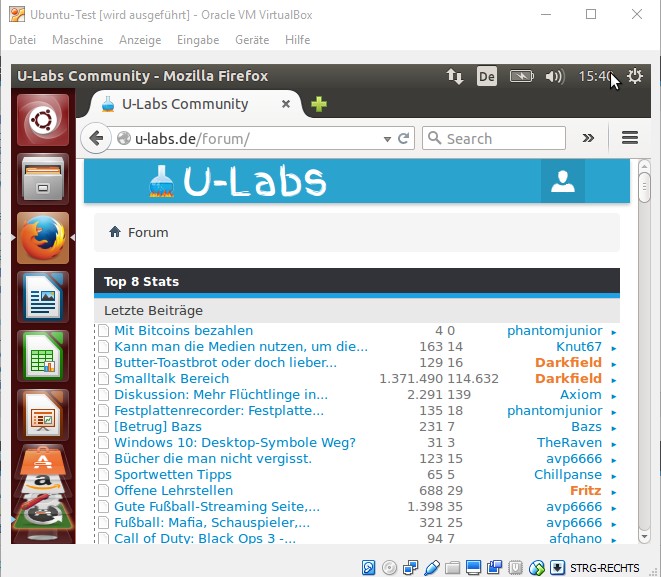The image size is (661, 577).
Task: Open the 'Smalltalk Bereich' thread link
Action: click(x=171, y=378)
